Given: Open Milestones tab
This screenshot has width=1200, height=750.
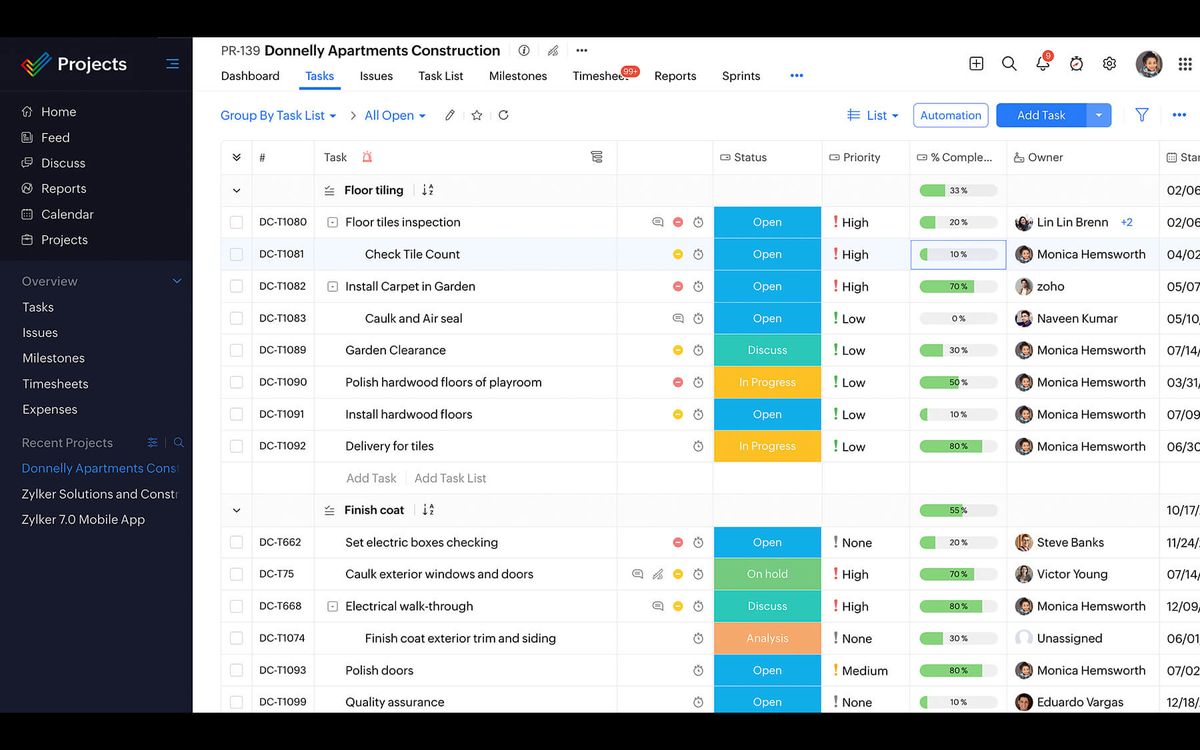Looking at the screenshot, I should tap(518, 76).
